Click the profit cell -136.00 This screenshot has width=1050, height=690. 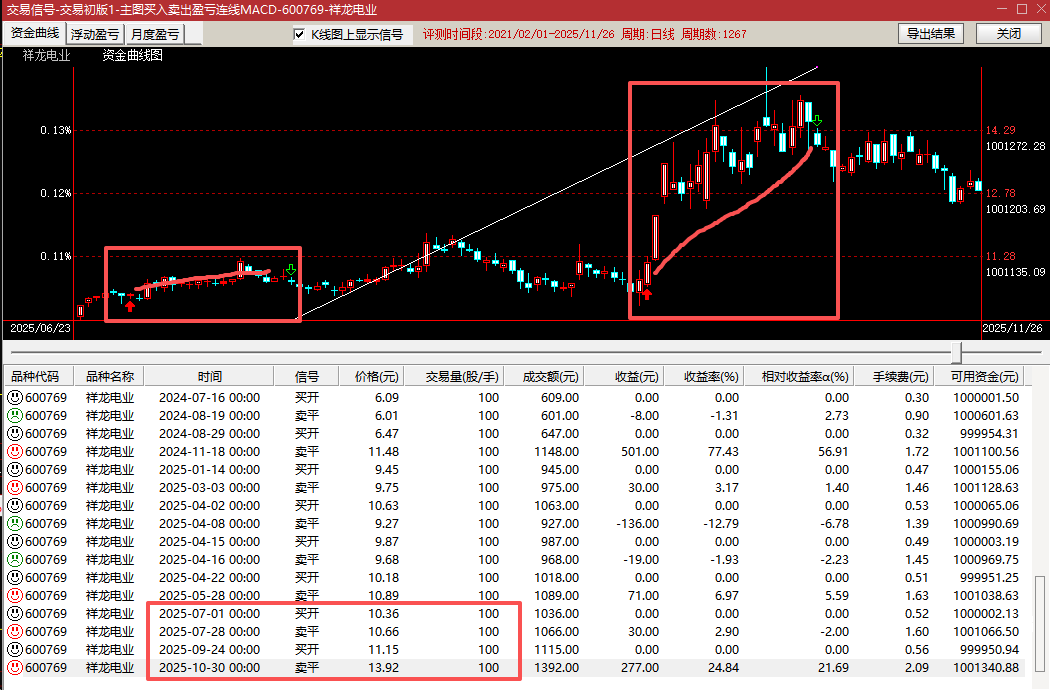pyautogui.click(x=638, y=524)
